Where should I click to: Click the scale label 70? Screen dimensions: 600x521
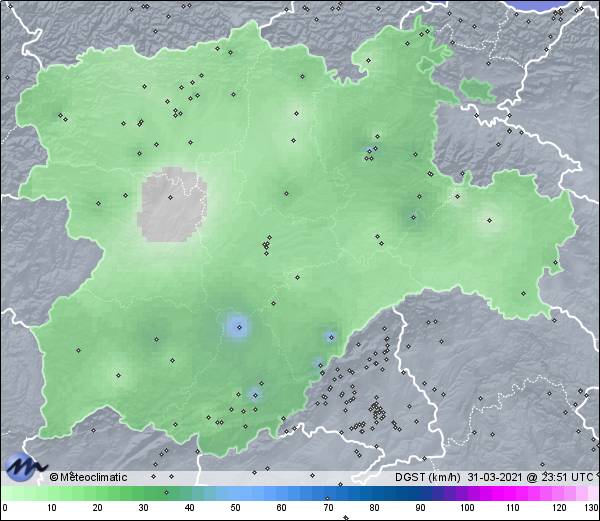coord(328,508)
